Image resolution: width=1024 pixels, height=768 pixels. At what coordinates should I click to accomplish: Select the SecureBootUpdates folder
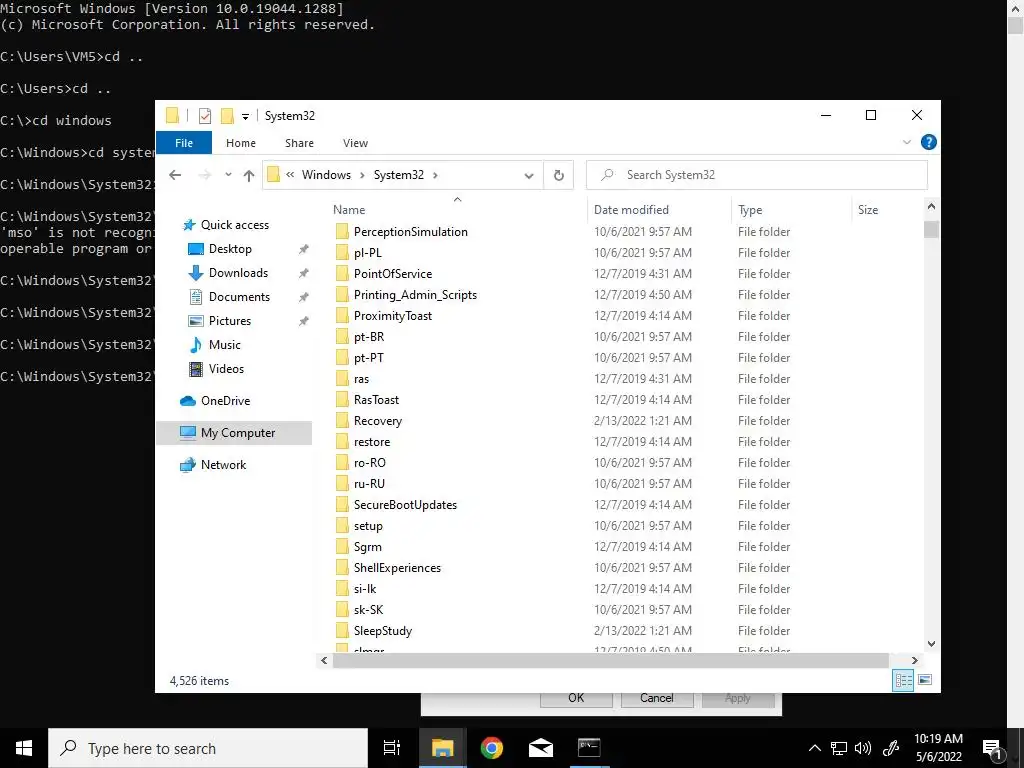(x=405, y=505)
